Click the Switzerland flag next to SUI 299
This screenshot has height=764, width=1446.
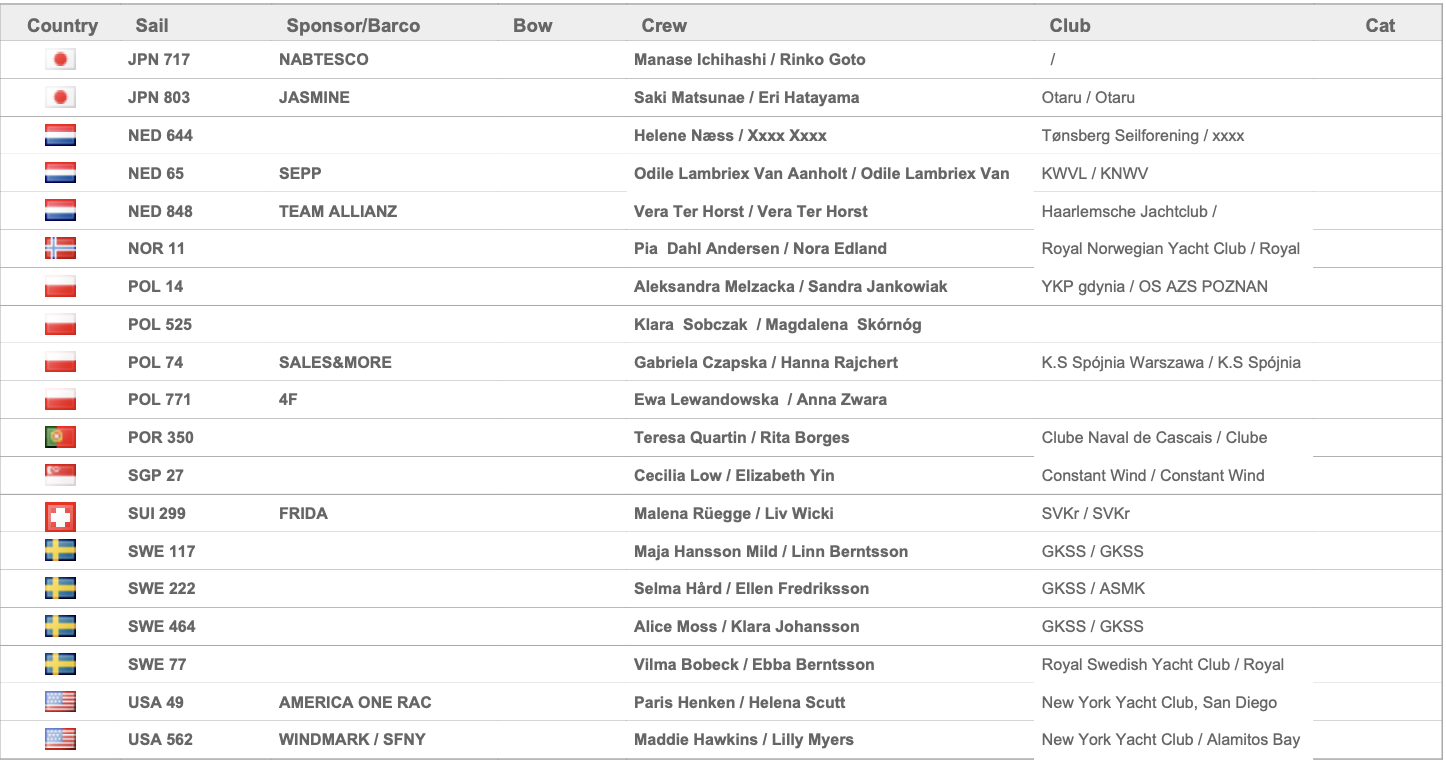(60, 516)
